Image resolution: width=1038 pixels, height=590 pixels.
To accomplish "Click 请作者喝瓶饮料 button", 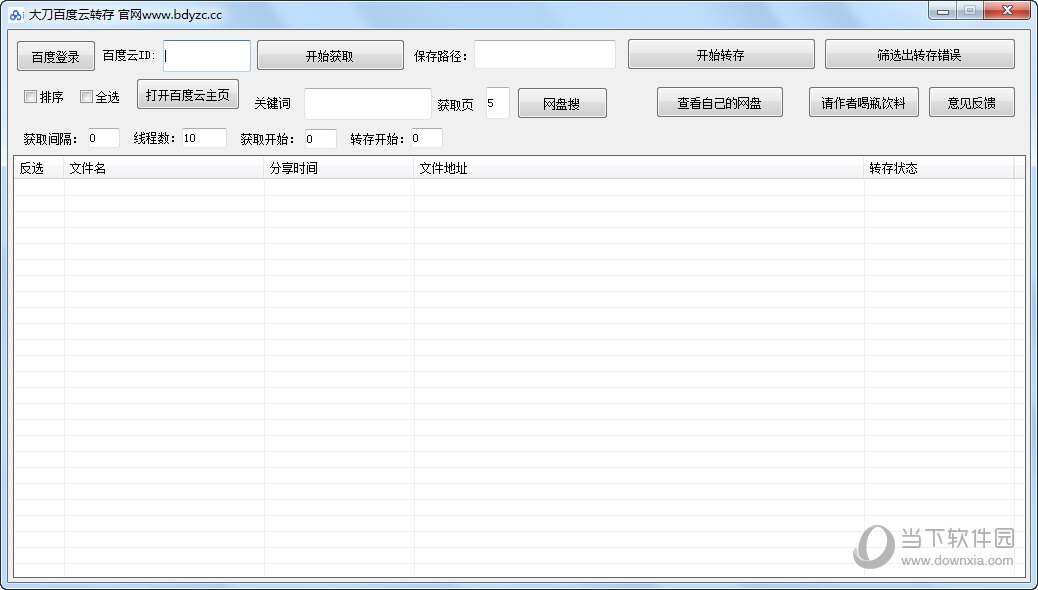I will [x=863, y=103].
